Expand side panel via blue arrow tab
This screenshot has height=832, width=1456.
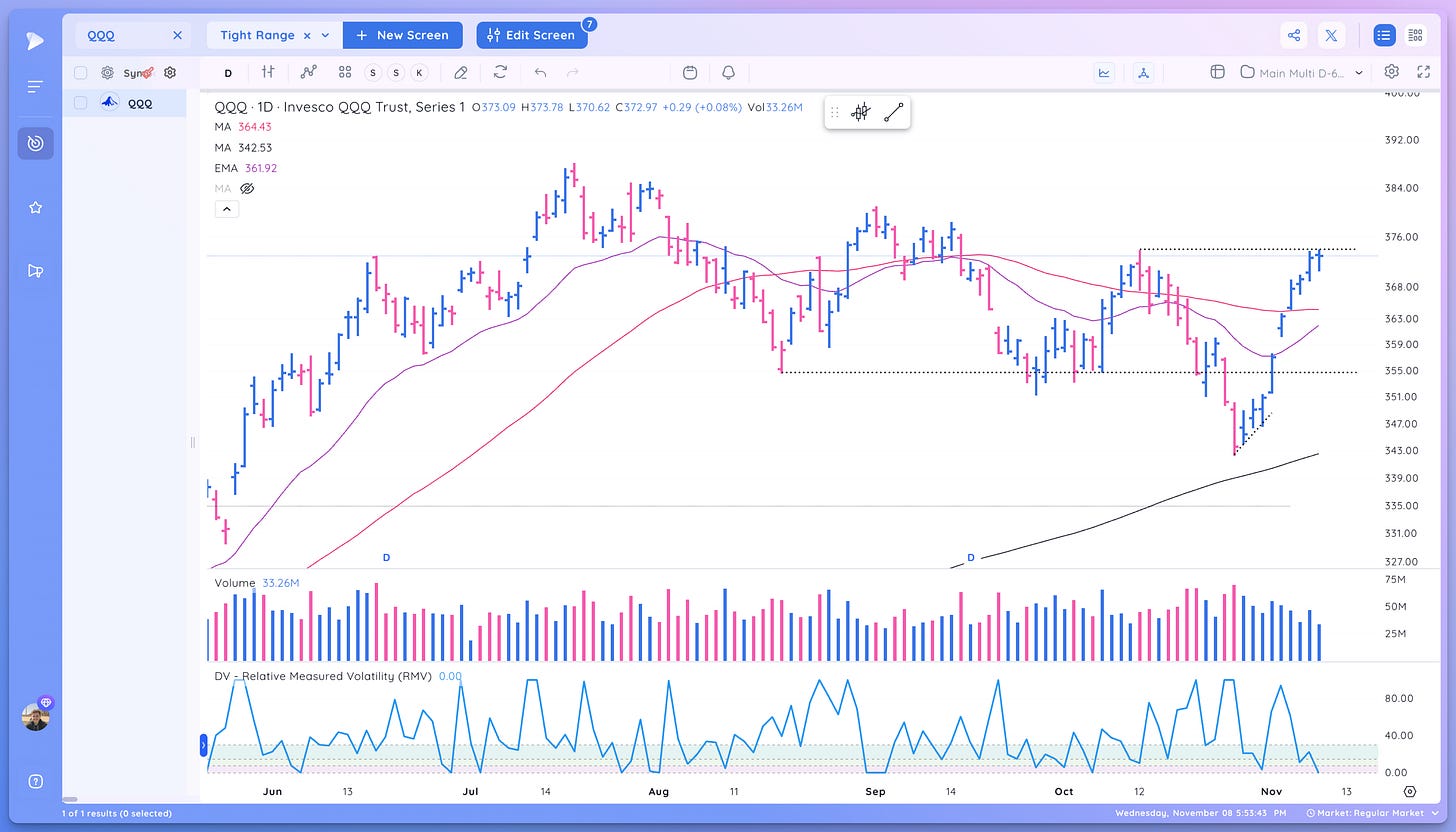(x=204, y=745)
